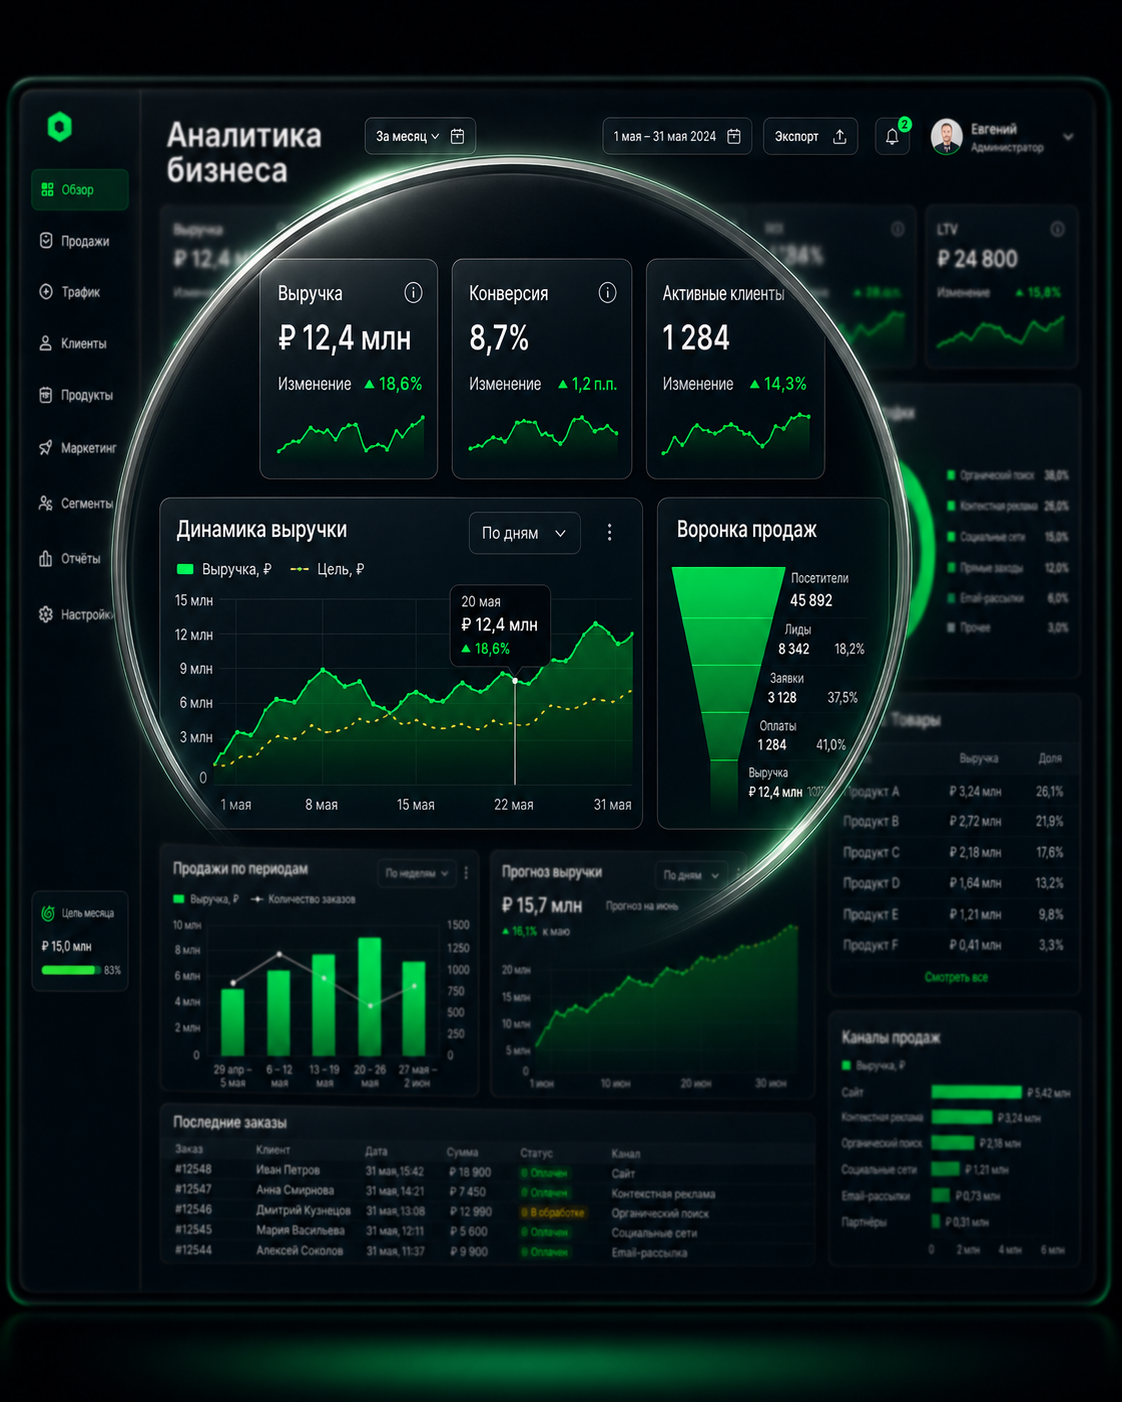Click the Сегменты people icon

coord(46,503)
